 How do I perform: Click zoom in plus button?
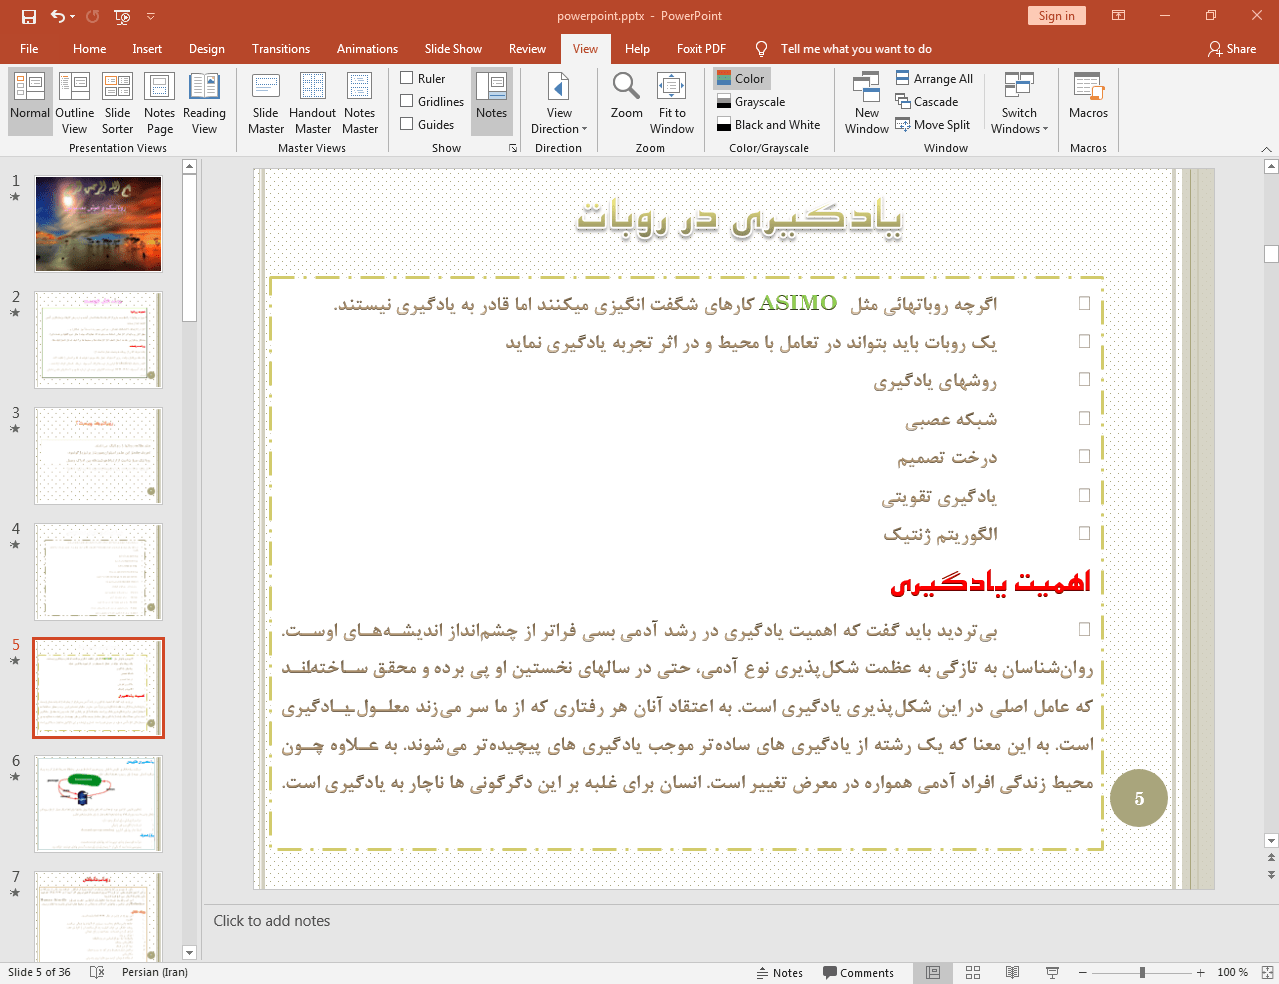point(1200,972)
